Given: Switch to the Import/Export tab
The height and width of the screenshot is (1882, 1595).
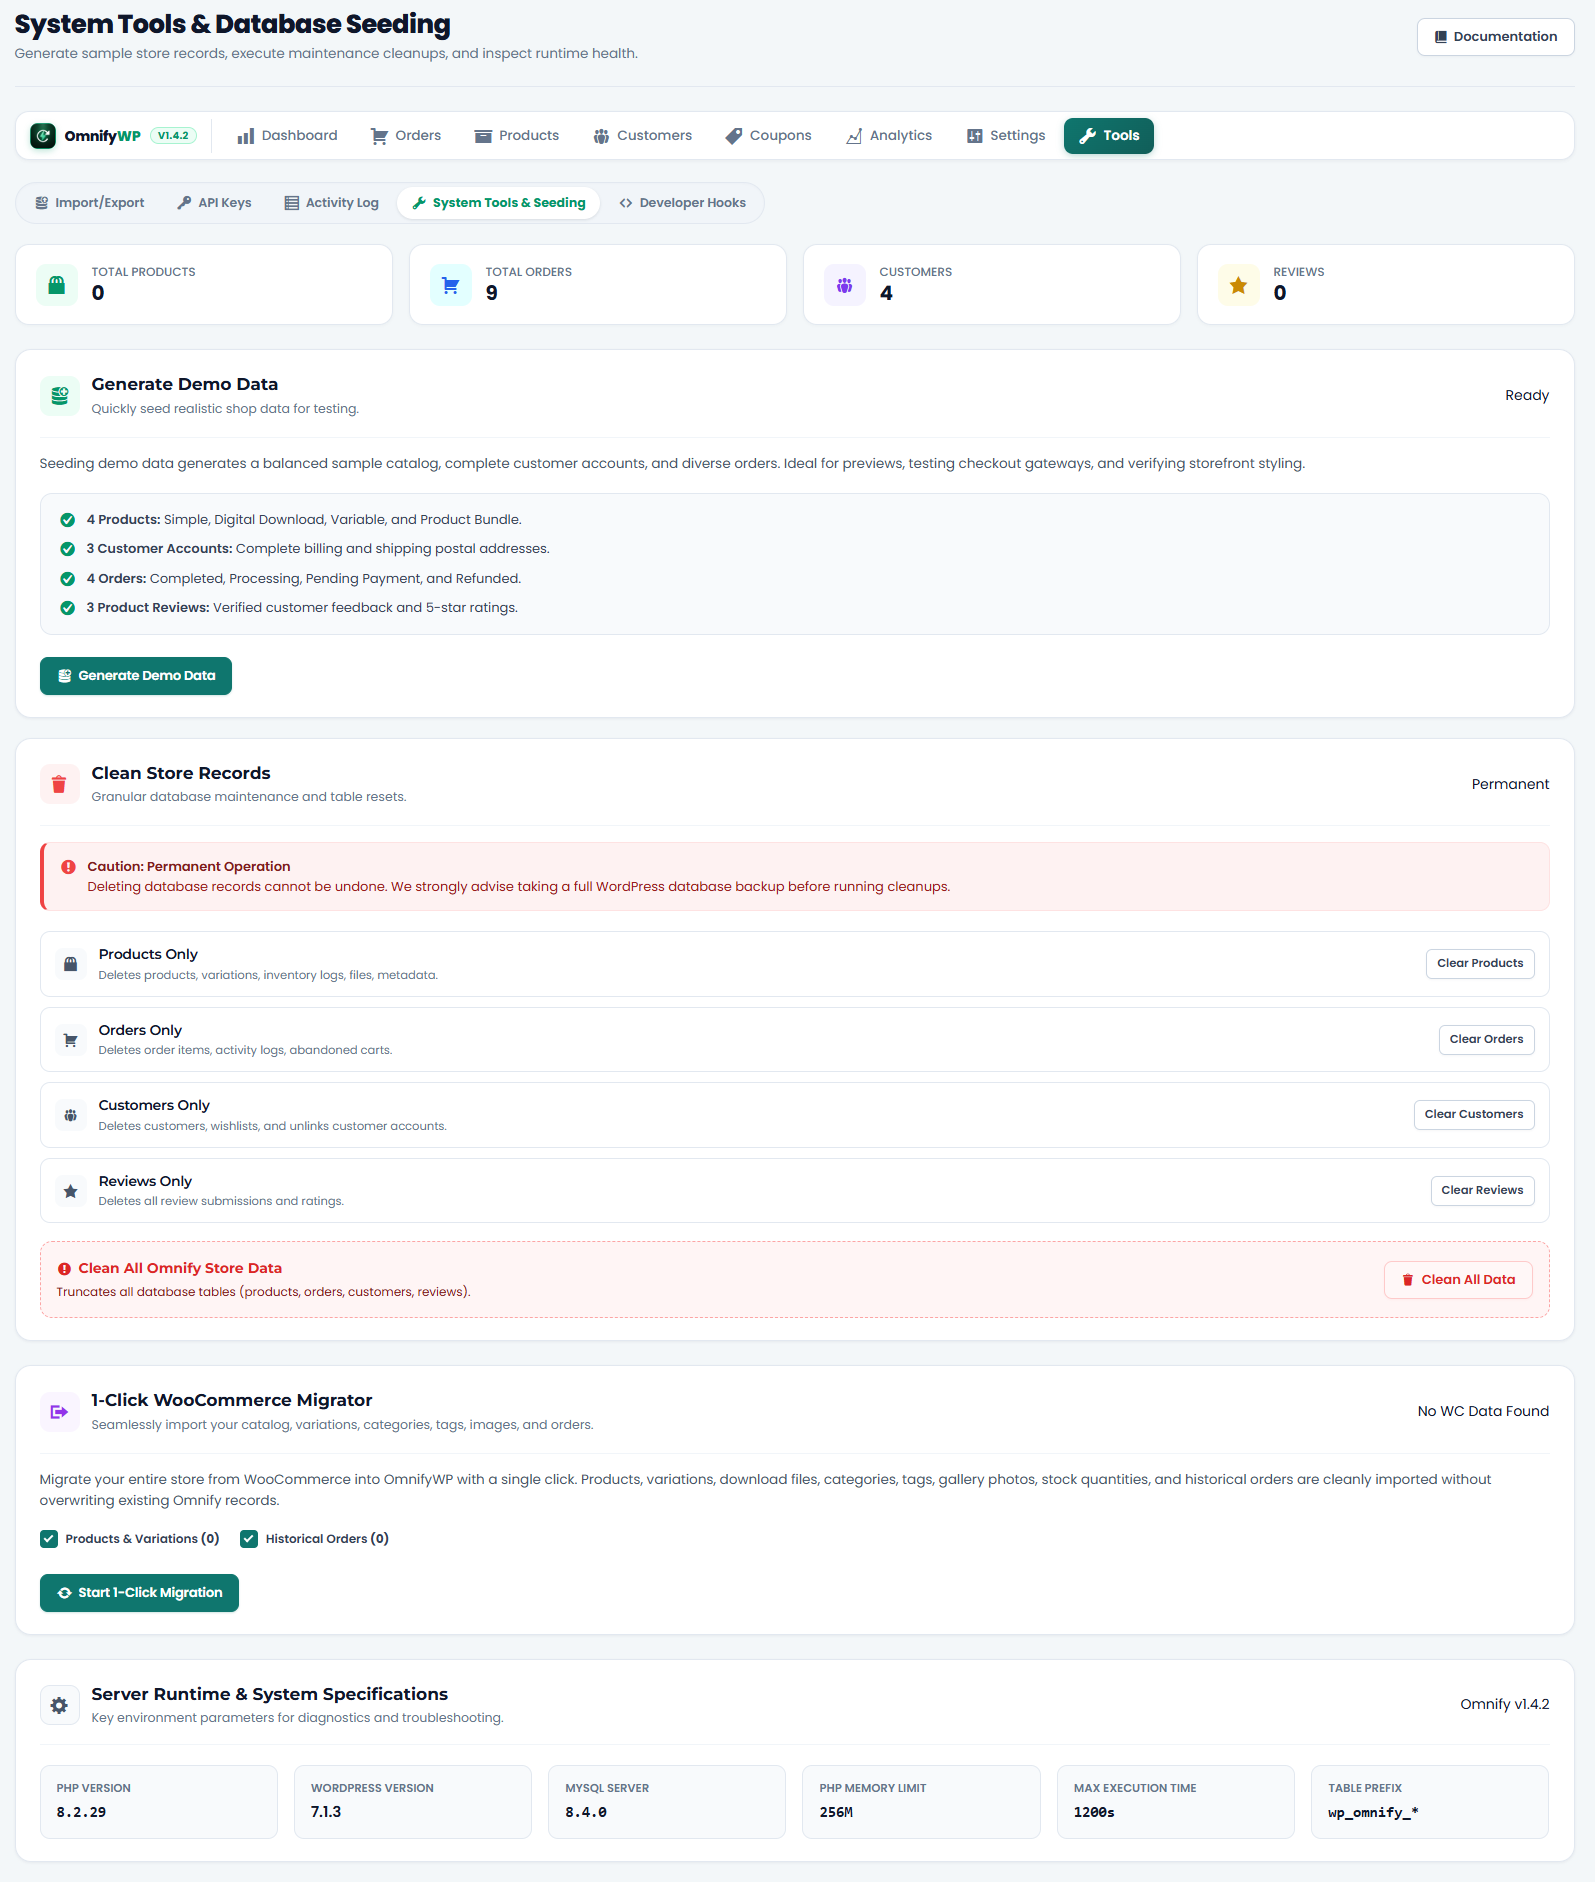Looking at the screenshot, I should pyautogui.click(x=90, y=203).
